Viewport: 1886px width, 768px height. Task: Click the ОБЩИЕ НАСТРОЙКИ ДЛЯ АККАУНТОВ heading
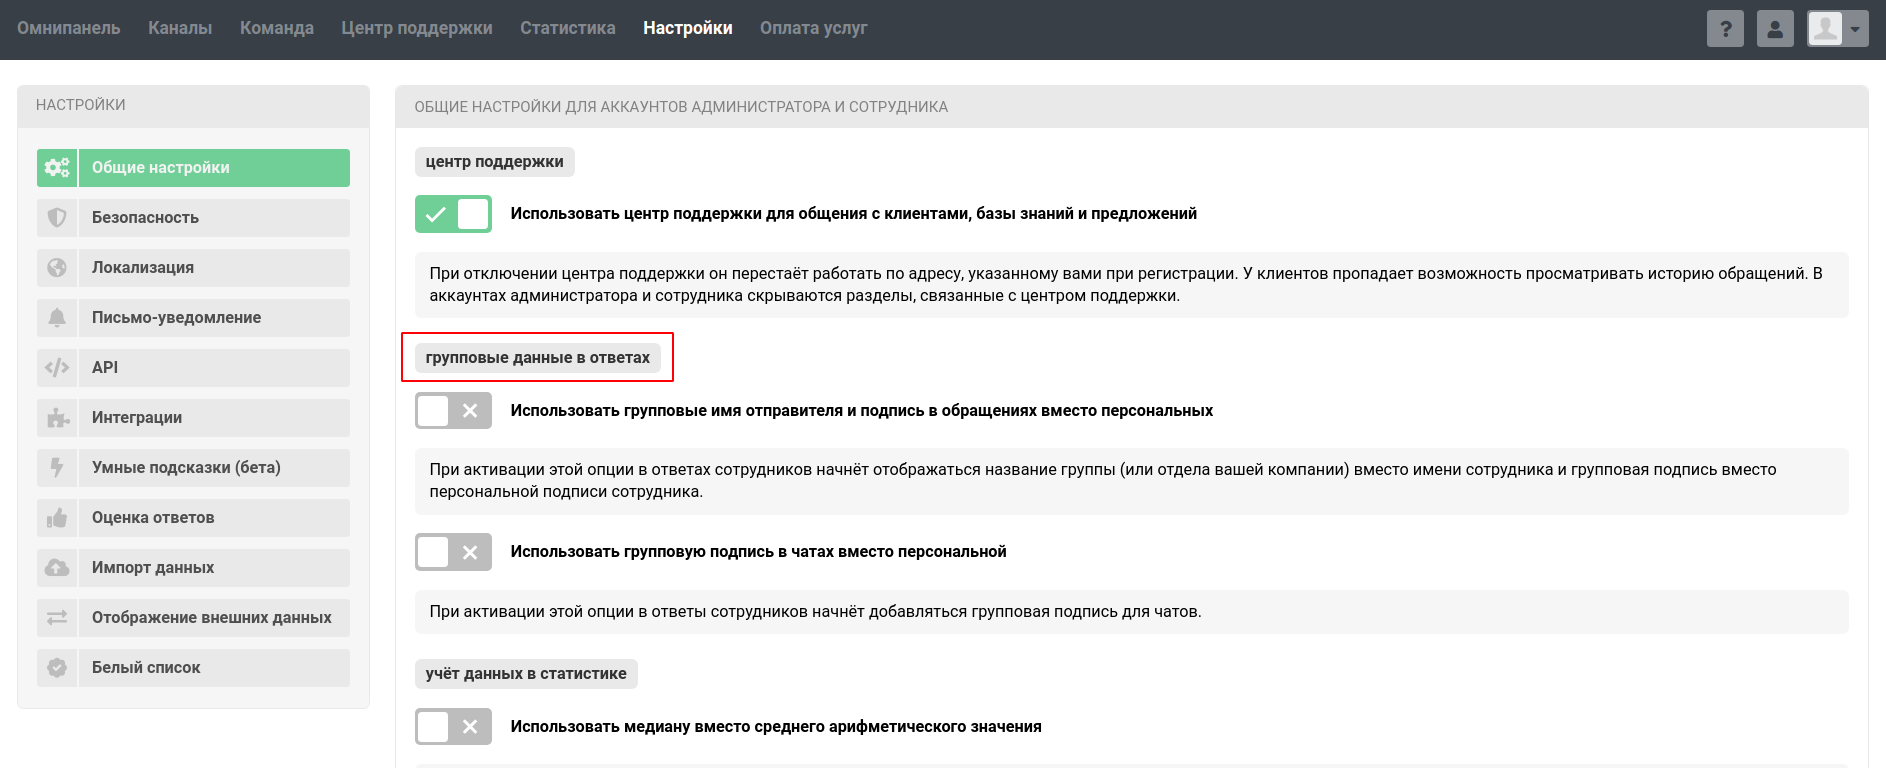tap(681, 107)
